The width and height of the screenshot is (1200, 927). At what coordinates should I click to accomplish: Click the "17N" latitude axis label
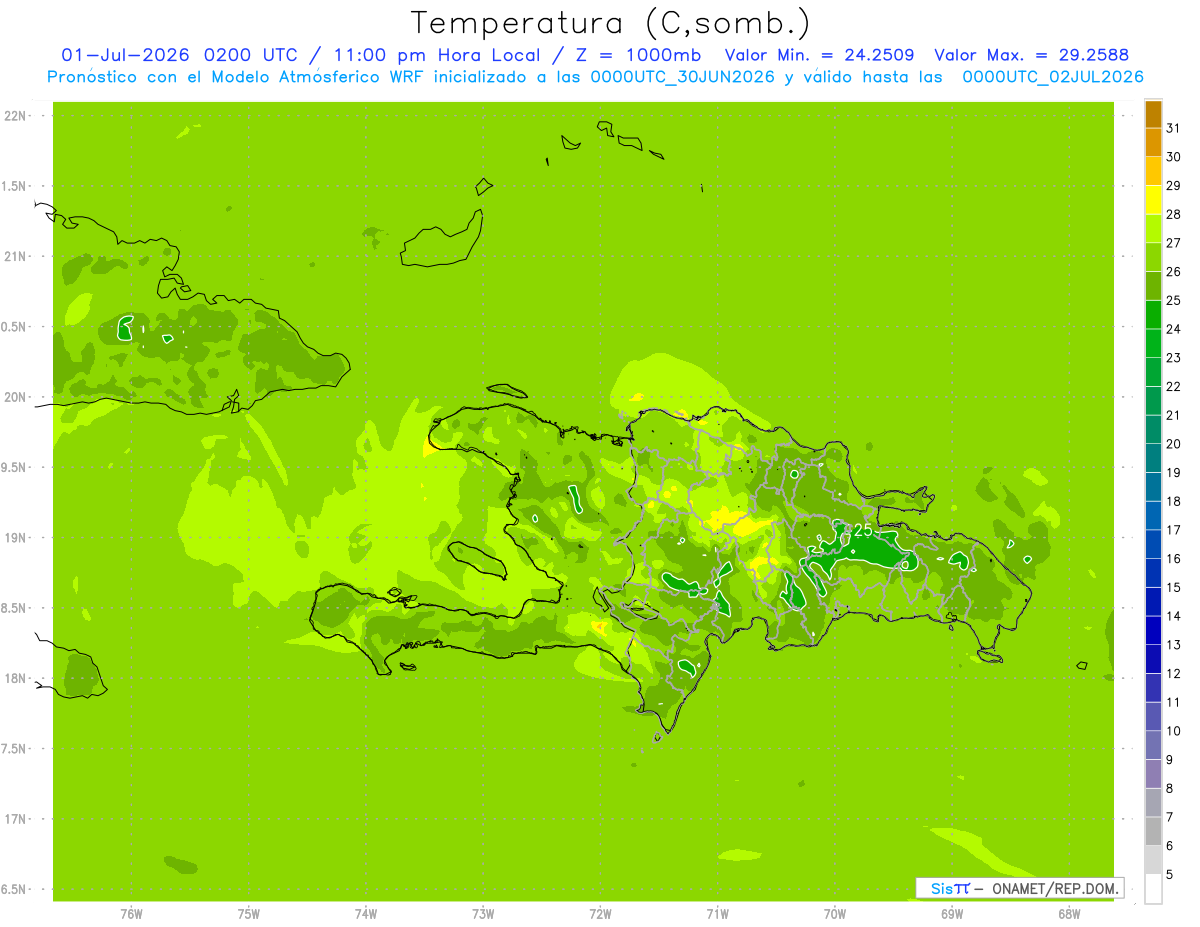pos(15,819)
